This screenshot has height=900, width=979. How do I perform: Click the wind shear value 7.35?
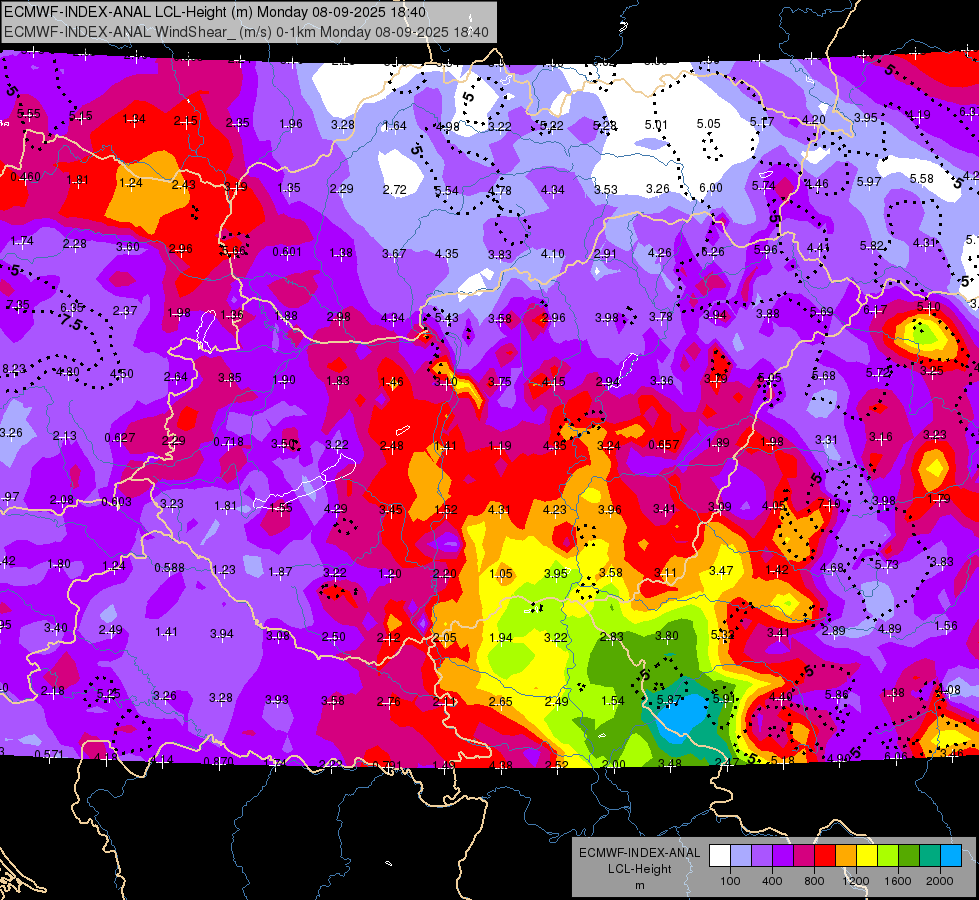click(x=17, y=305)
